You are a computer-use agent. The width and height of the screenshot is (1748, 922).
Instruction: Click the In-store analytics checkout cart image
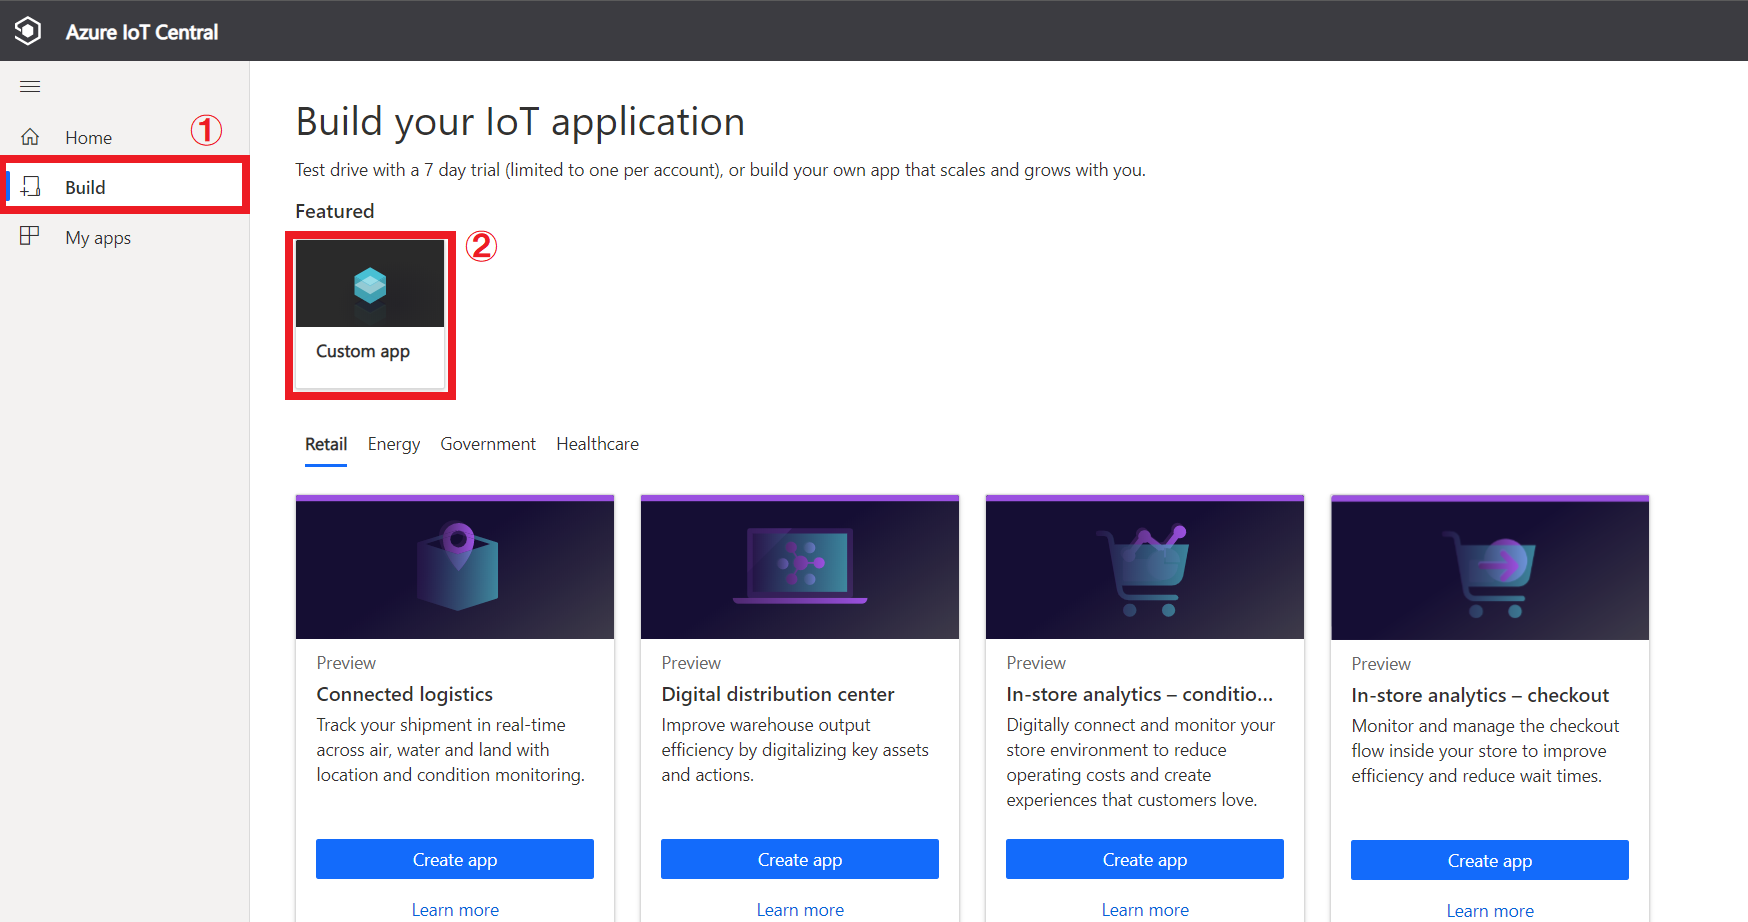click(1489, 568)
